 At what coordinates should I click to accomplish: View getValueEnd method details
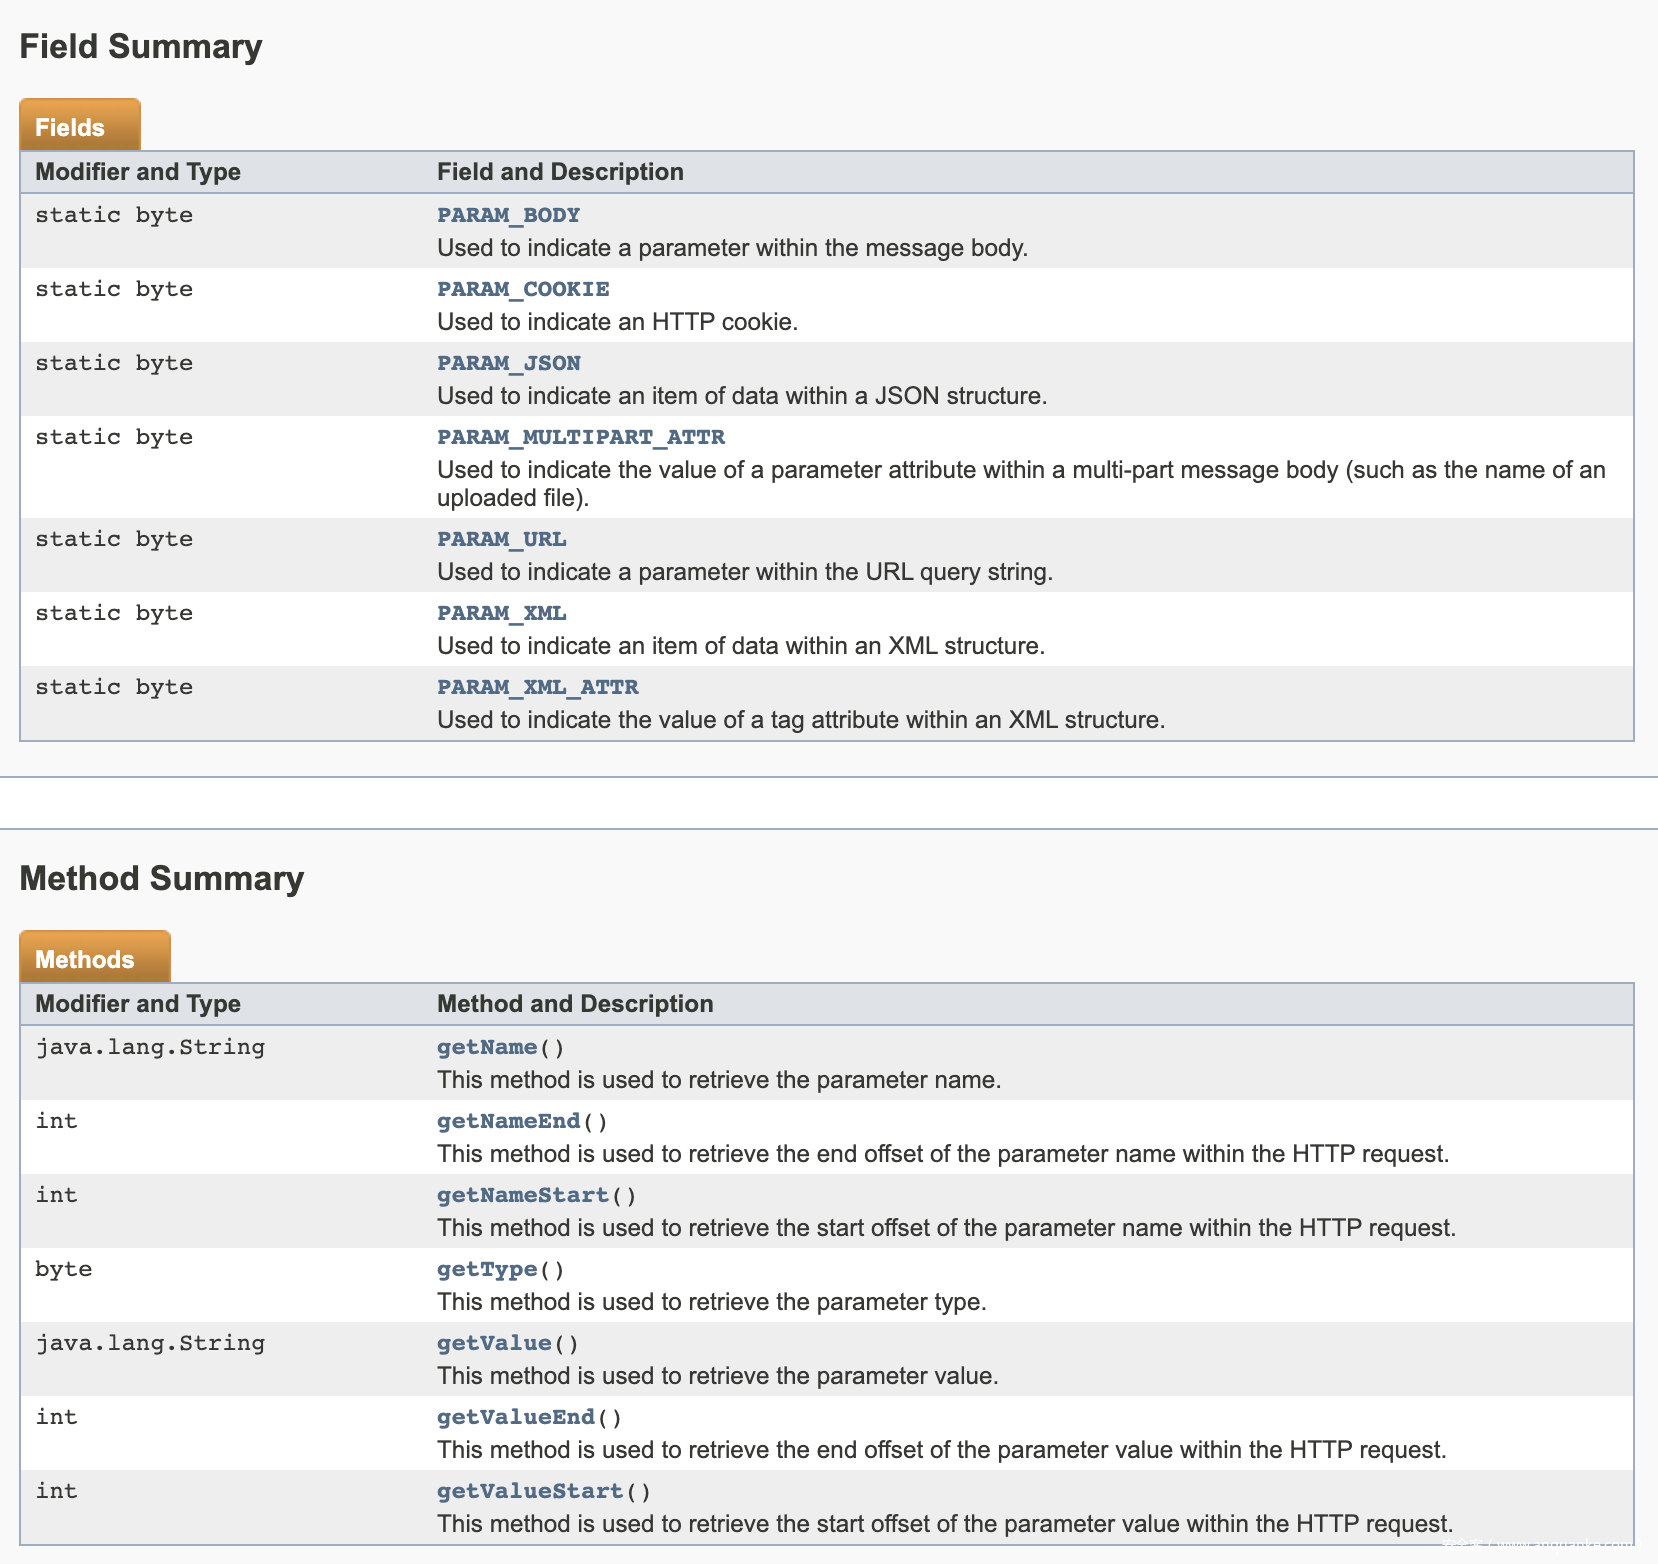tap(515, 1417)
